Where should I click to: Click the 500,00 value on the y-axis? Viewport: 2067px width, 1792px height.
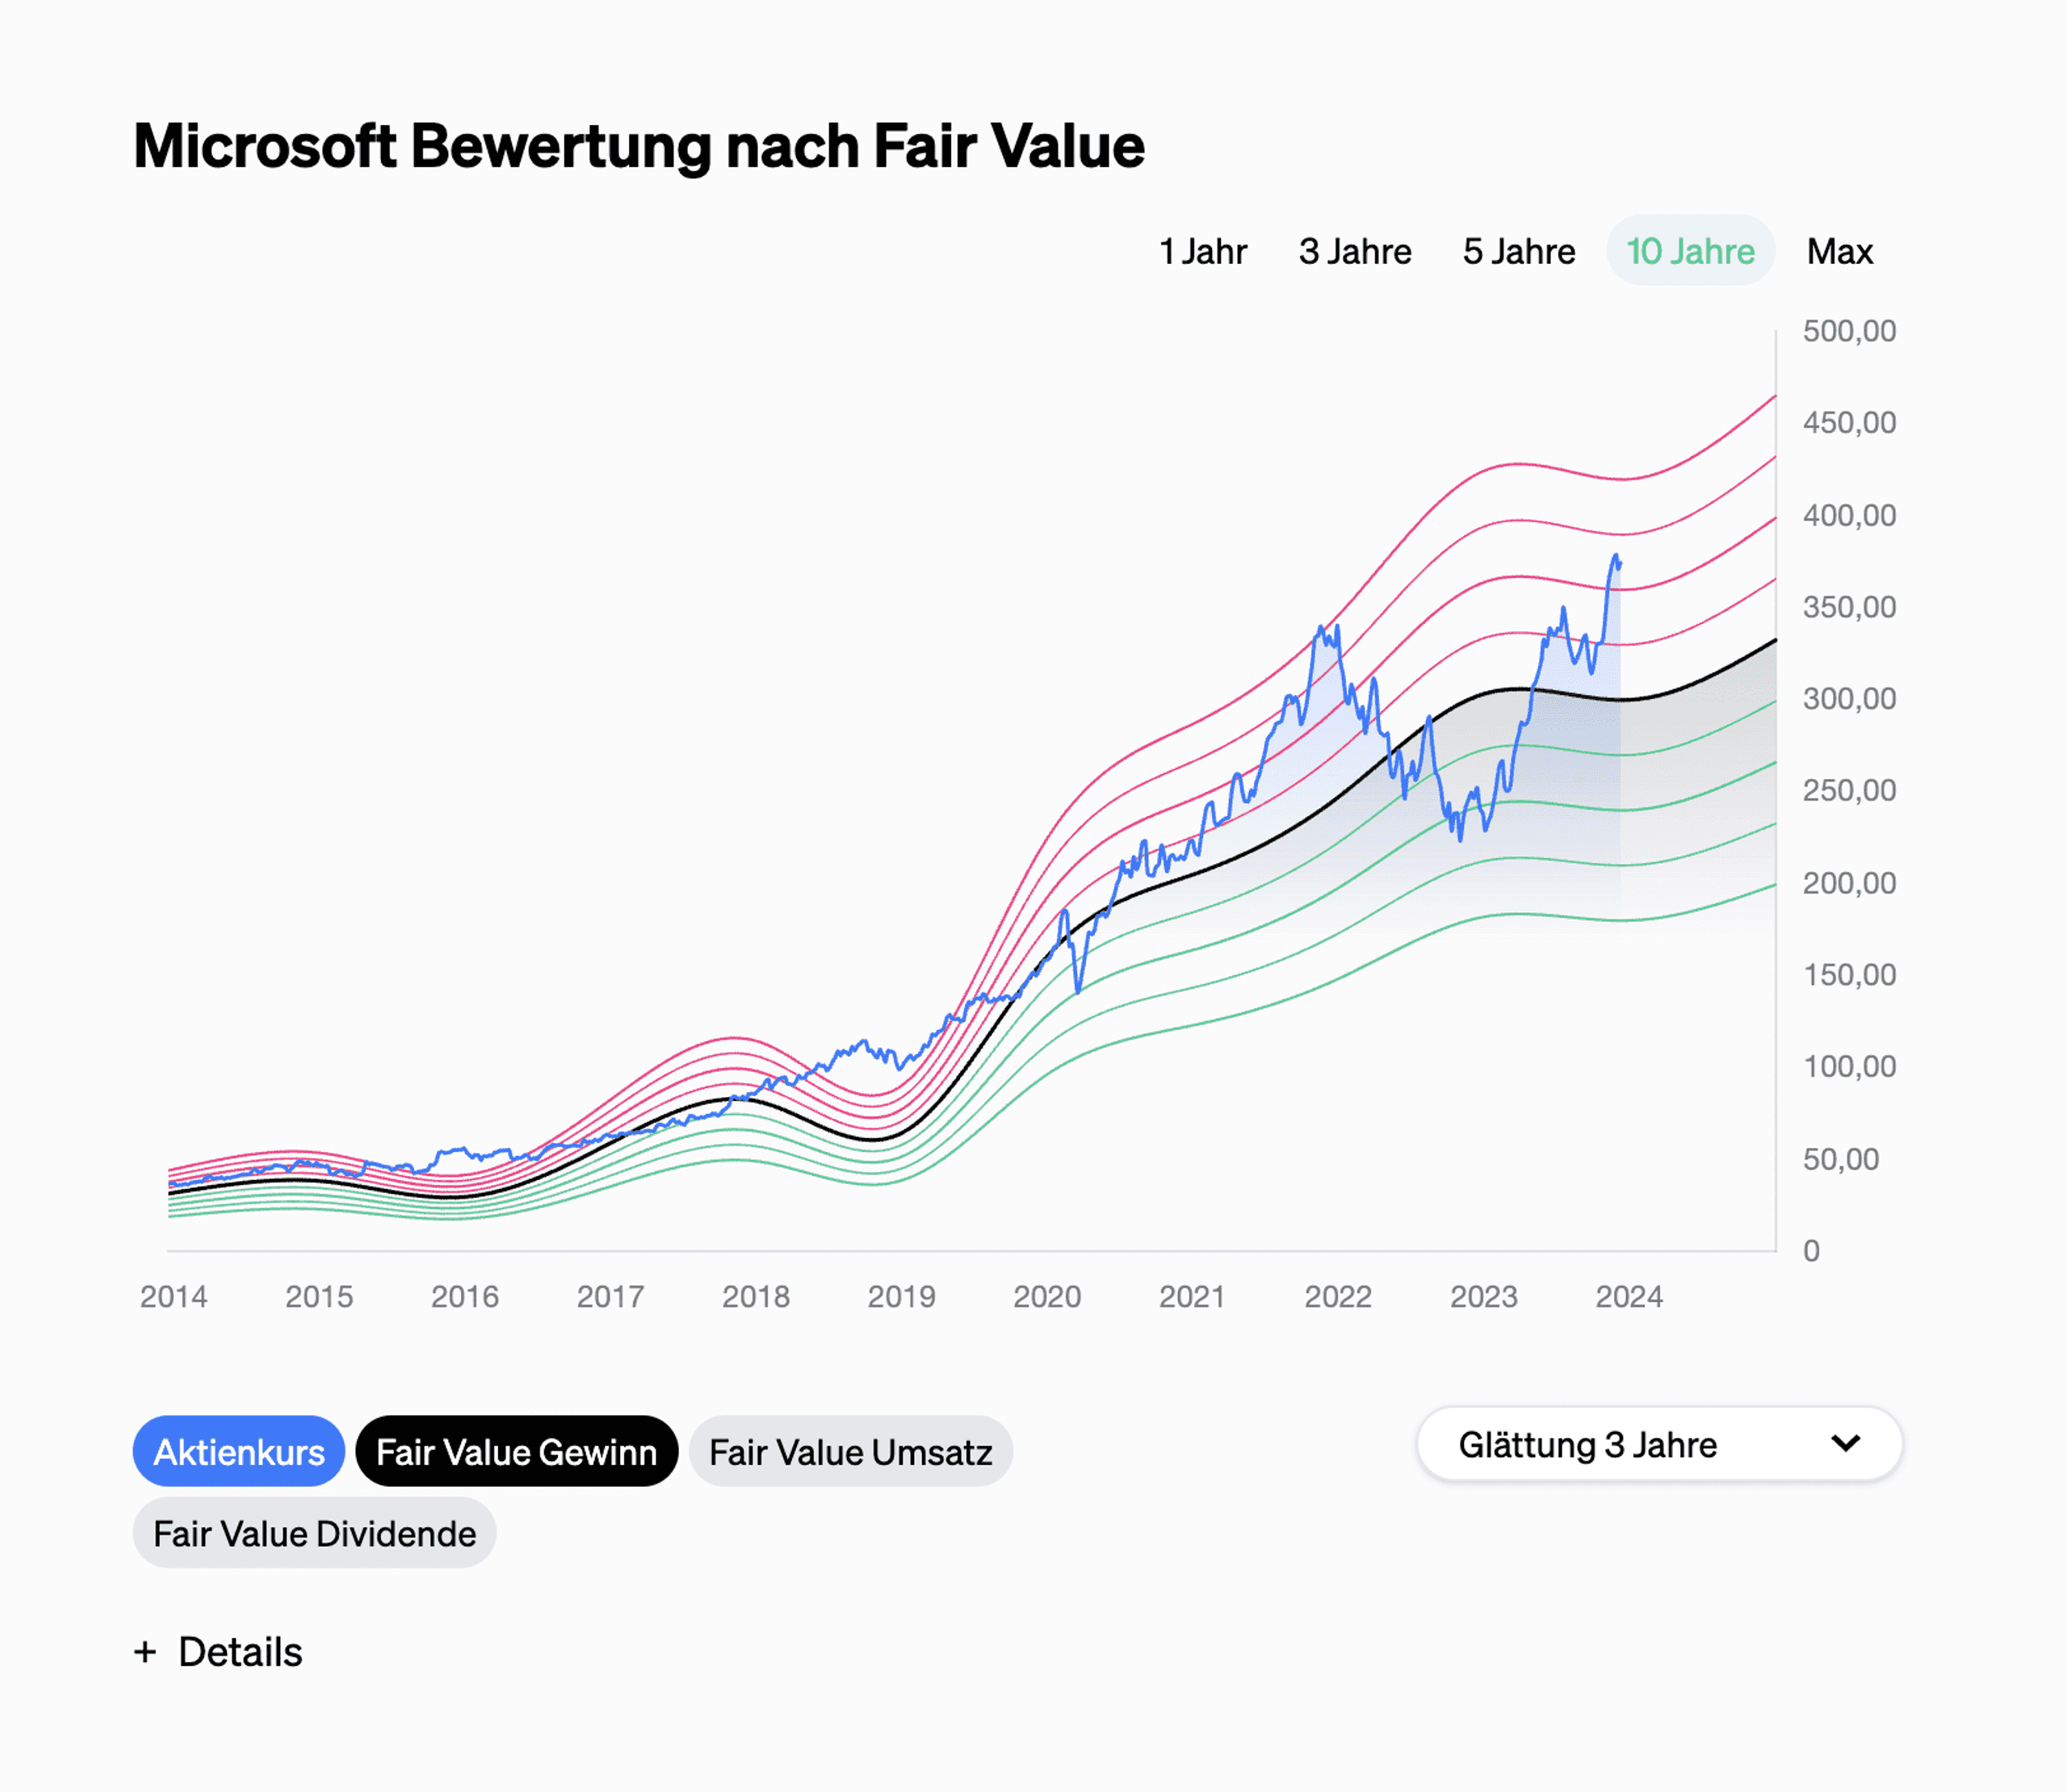[x=1848, y=331]
